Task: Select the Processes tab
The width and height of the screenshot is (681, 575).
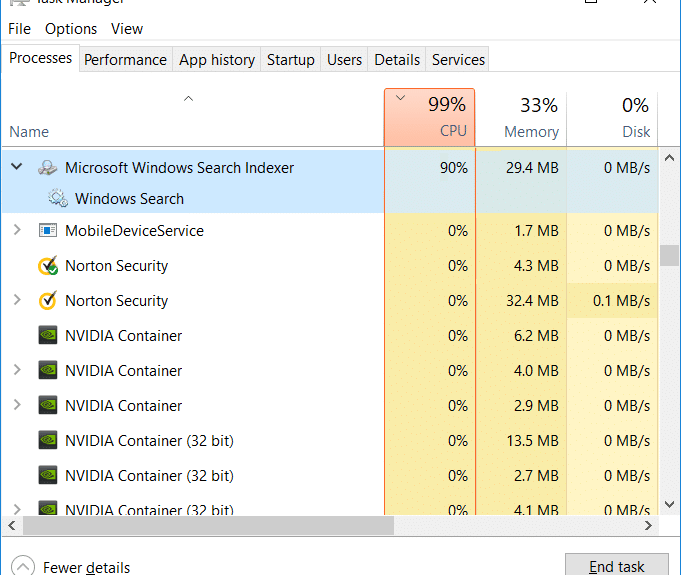Action: 40,58
